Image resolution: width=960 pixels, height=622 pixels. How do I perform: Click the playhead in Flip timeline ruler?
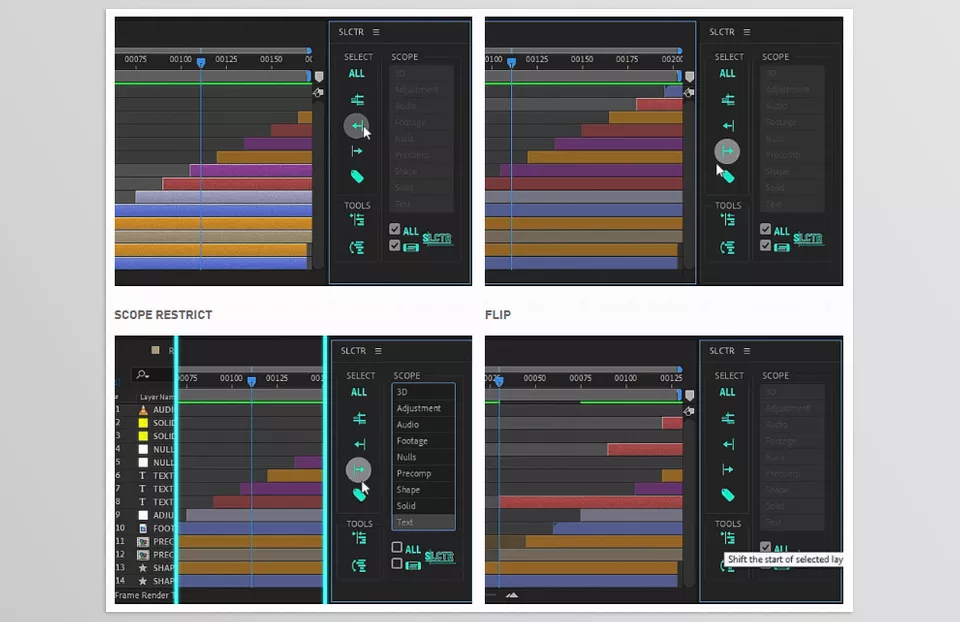(x=500, y=381)
